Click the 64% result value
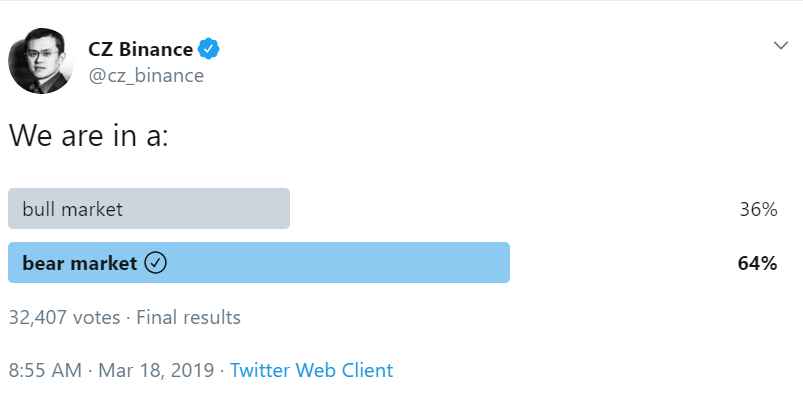The image size is (803, 399). [x=757, y=263]
